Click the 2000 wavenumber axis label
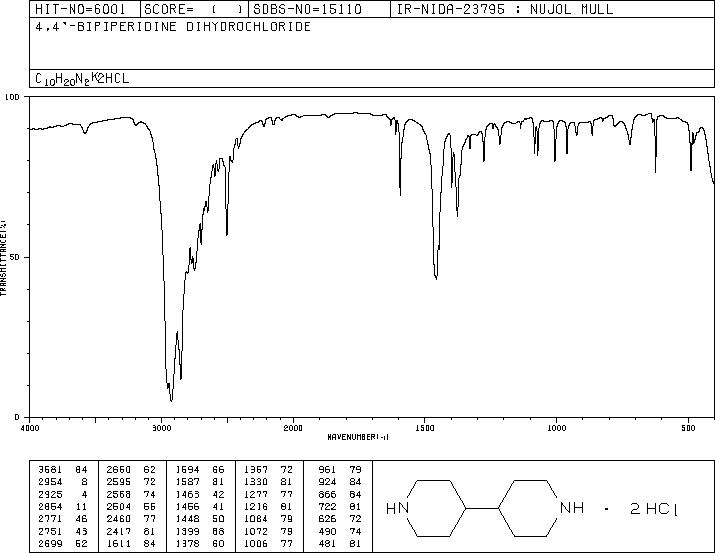This screenshot has height=553, width=715. [x=293, y=428]
